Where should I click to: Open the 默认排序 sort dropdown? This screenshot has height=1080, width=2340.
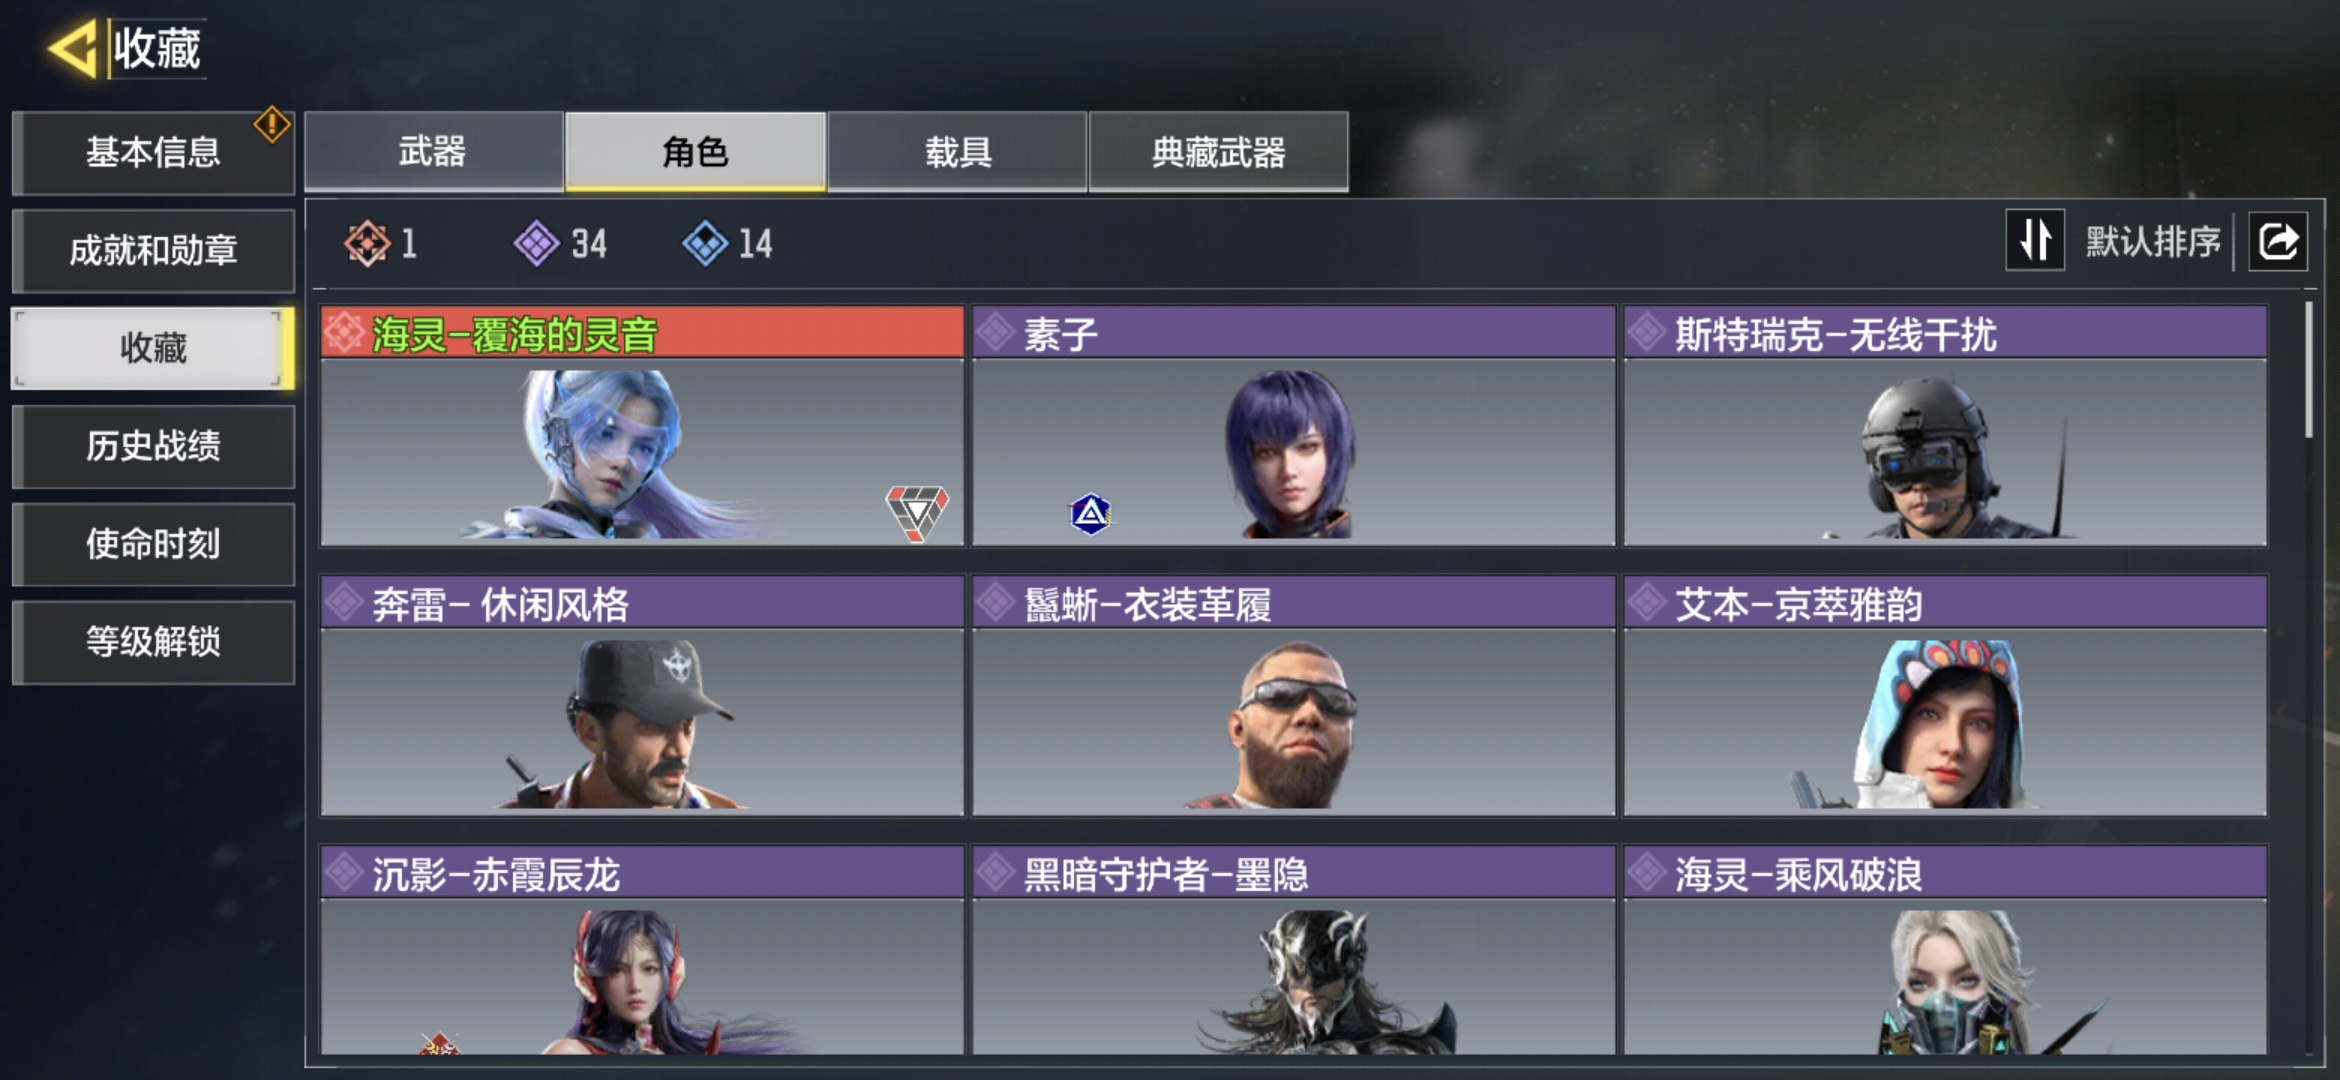[x=2152, y=242]
